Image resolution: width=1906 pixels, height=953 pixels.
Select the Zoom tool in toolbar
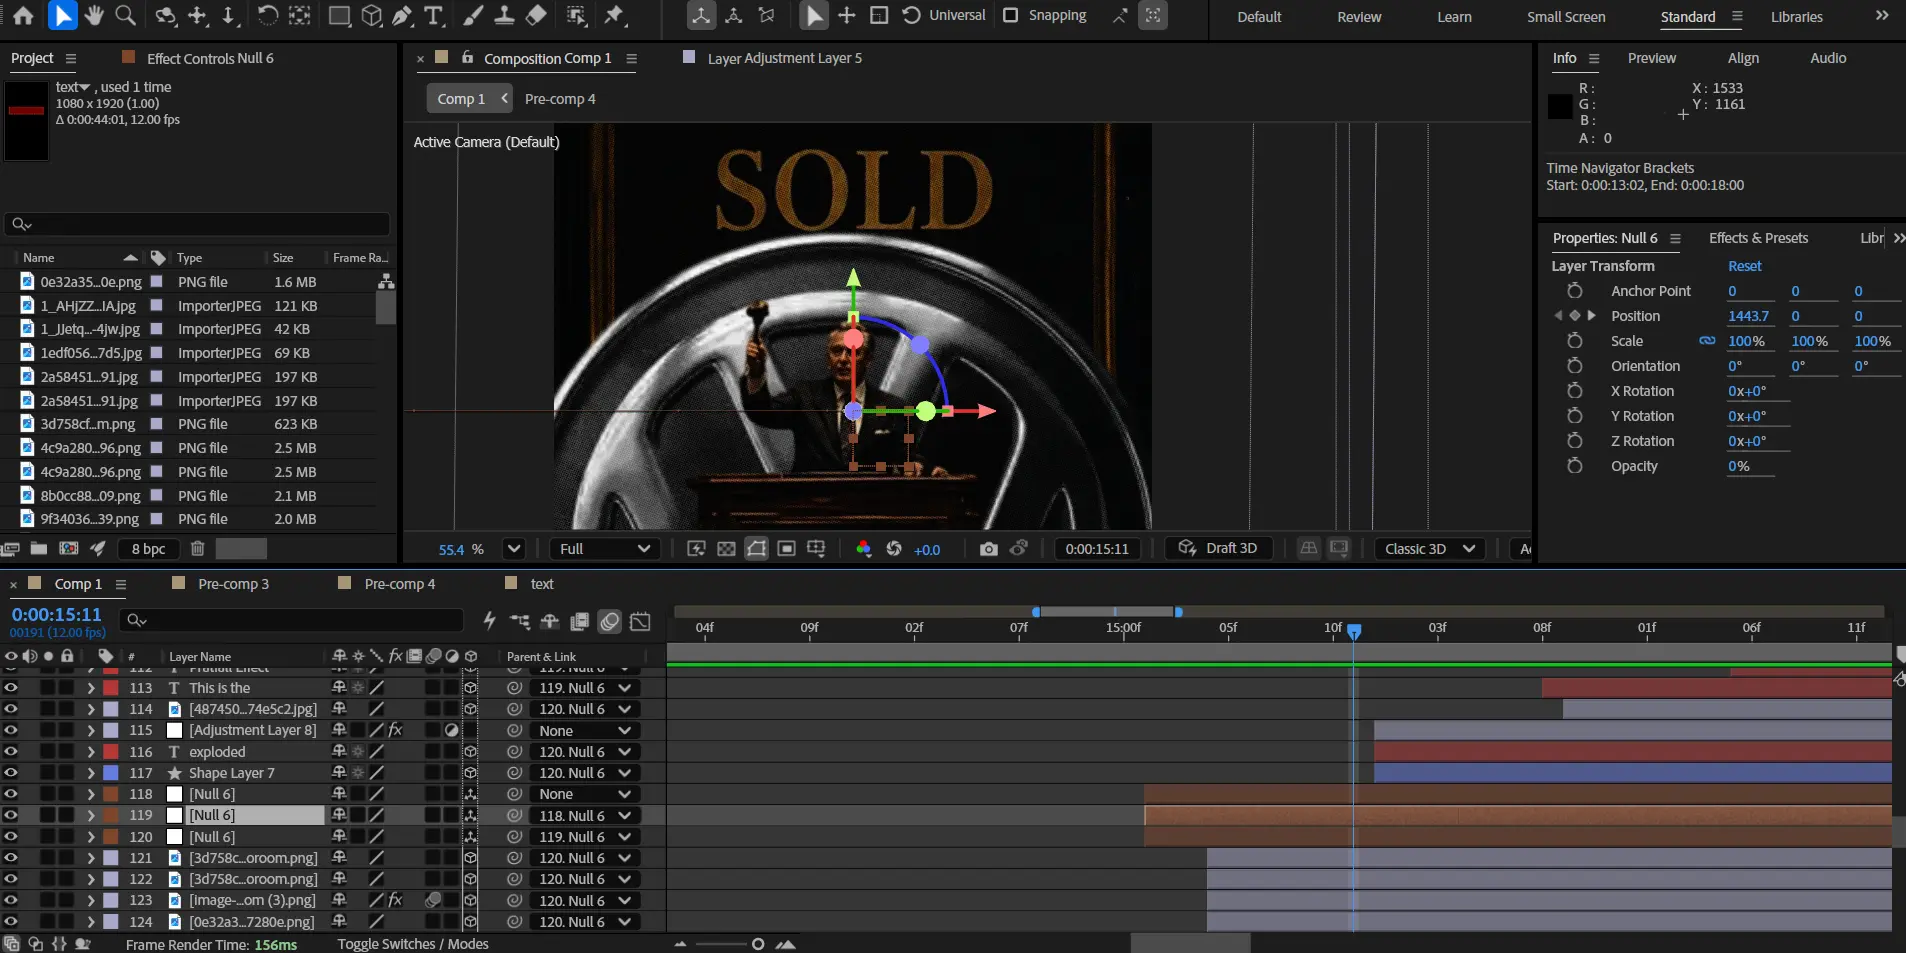(126, 15)
